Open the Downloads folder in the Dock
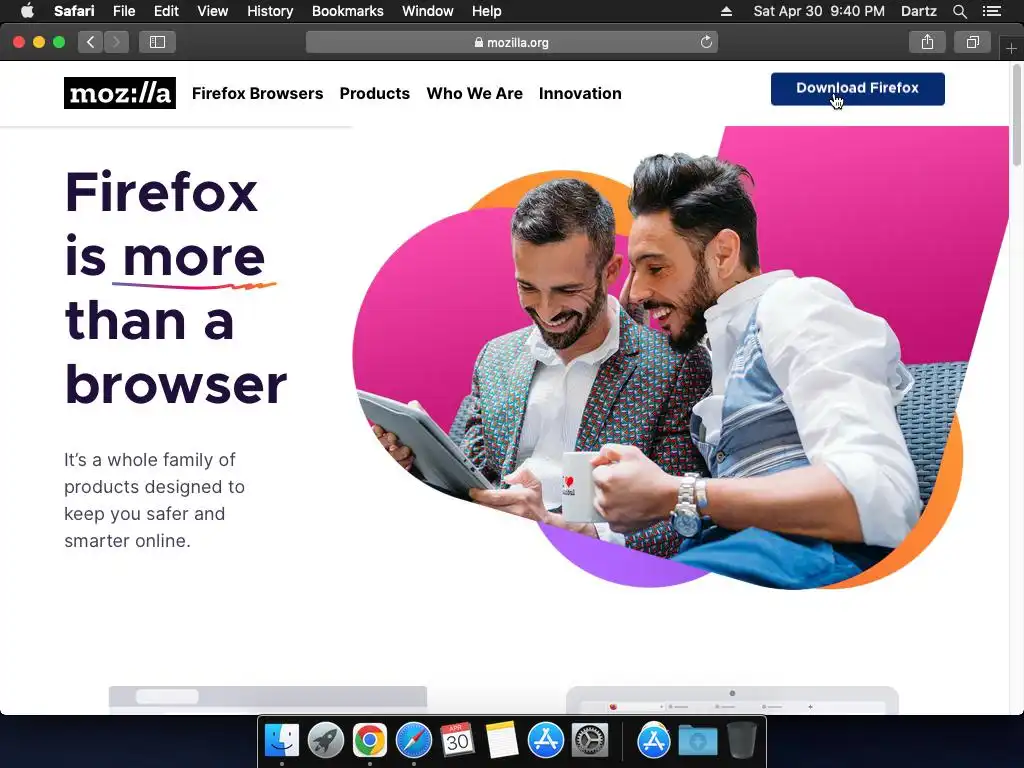 point(697,741)
